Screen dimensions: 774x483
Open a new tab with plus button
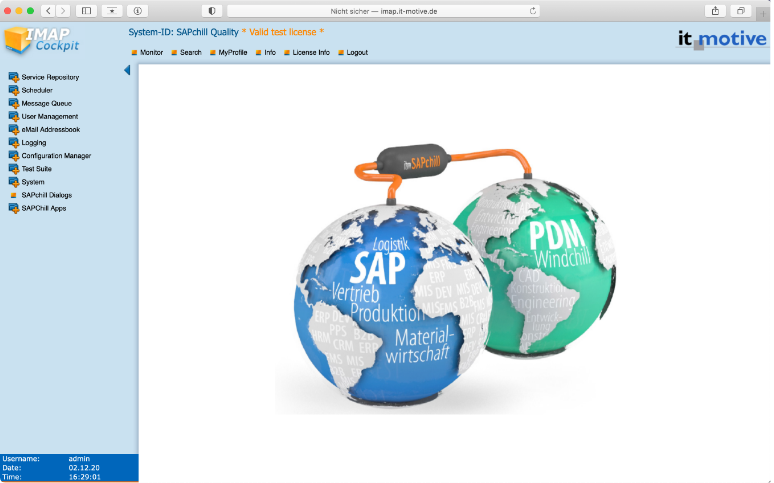tap(763, 14)
